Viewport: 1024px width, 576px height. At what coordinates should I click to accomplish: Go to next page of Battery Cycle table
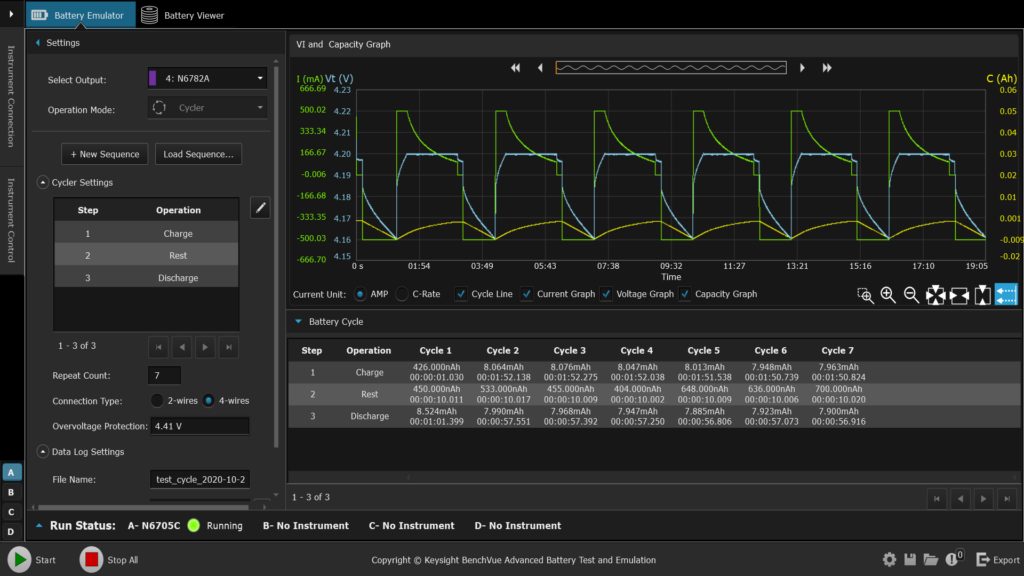pyautogui.click(x=984, y=499)
